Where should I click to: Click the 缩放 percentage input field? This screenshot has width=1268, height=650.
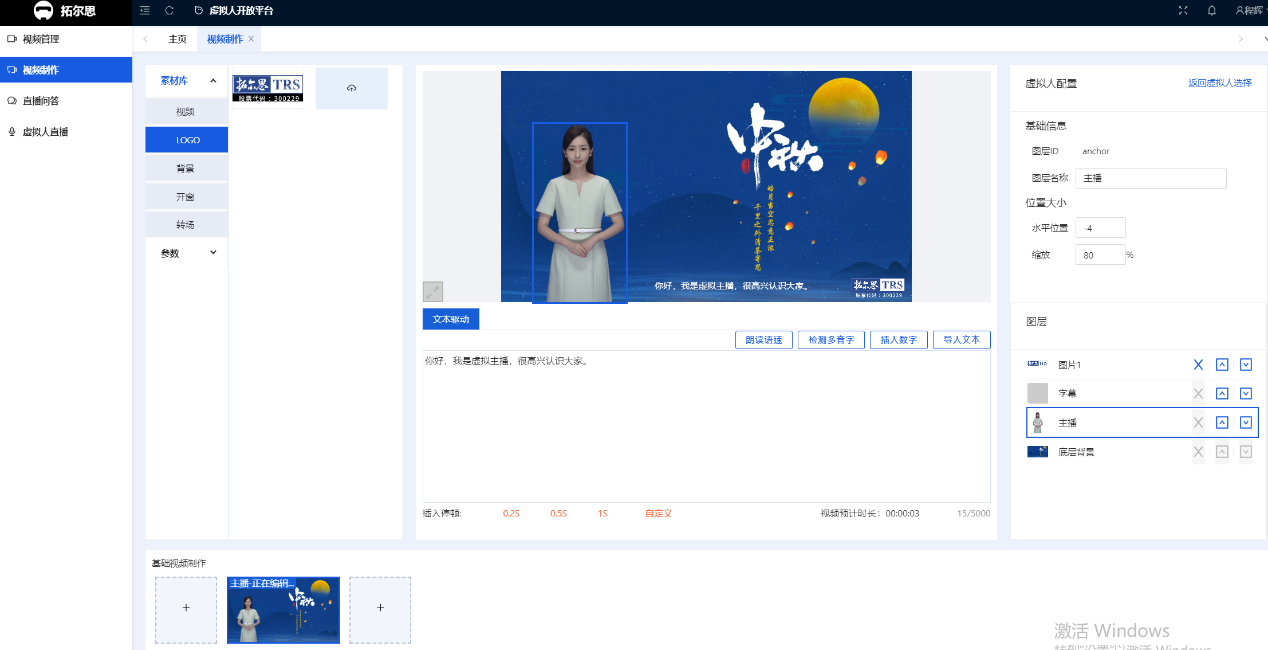coord(1099,255)
